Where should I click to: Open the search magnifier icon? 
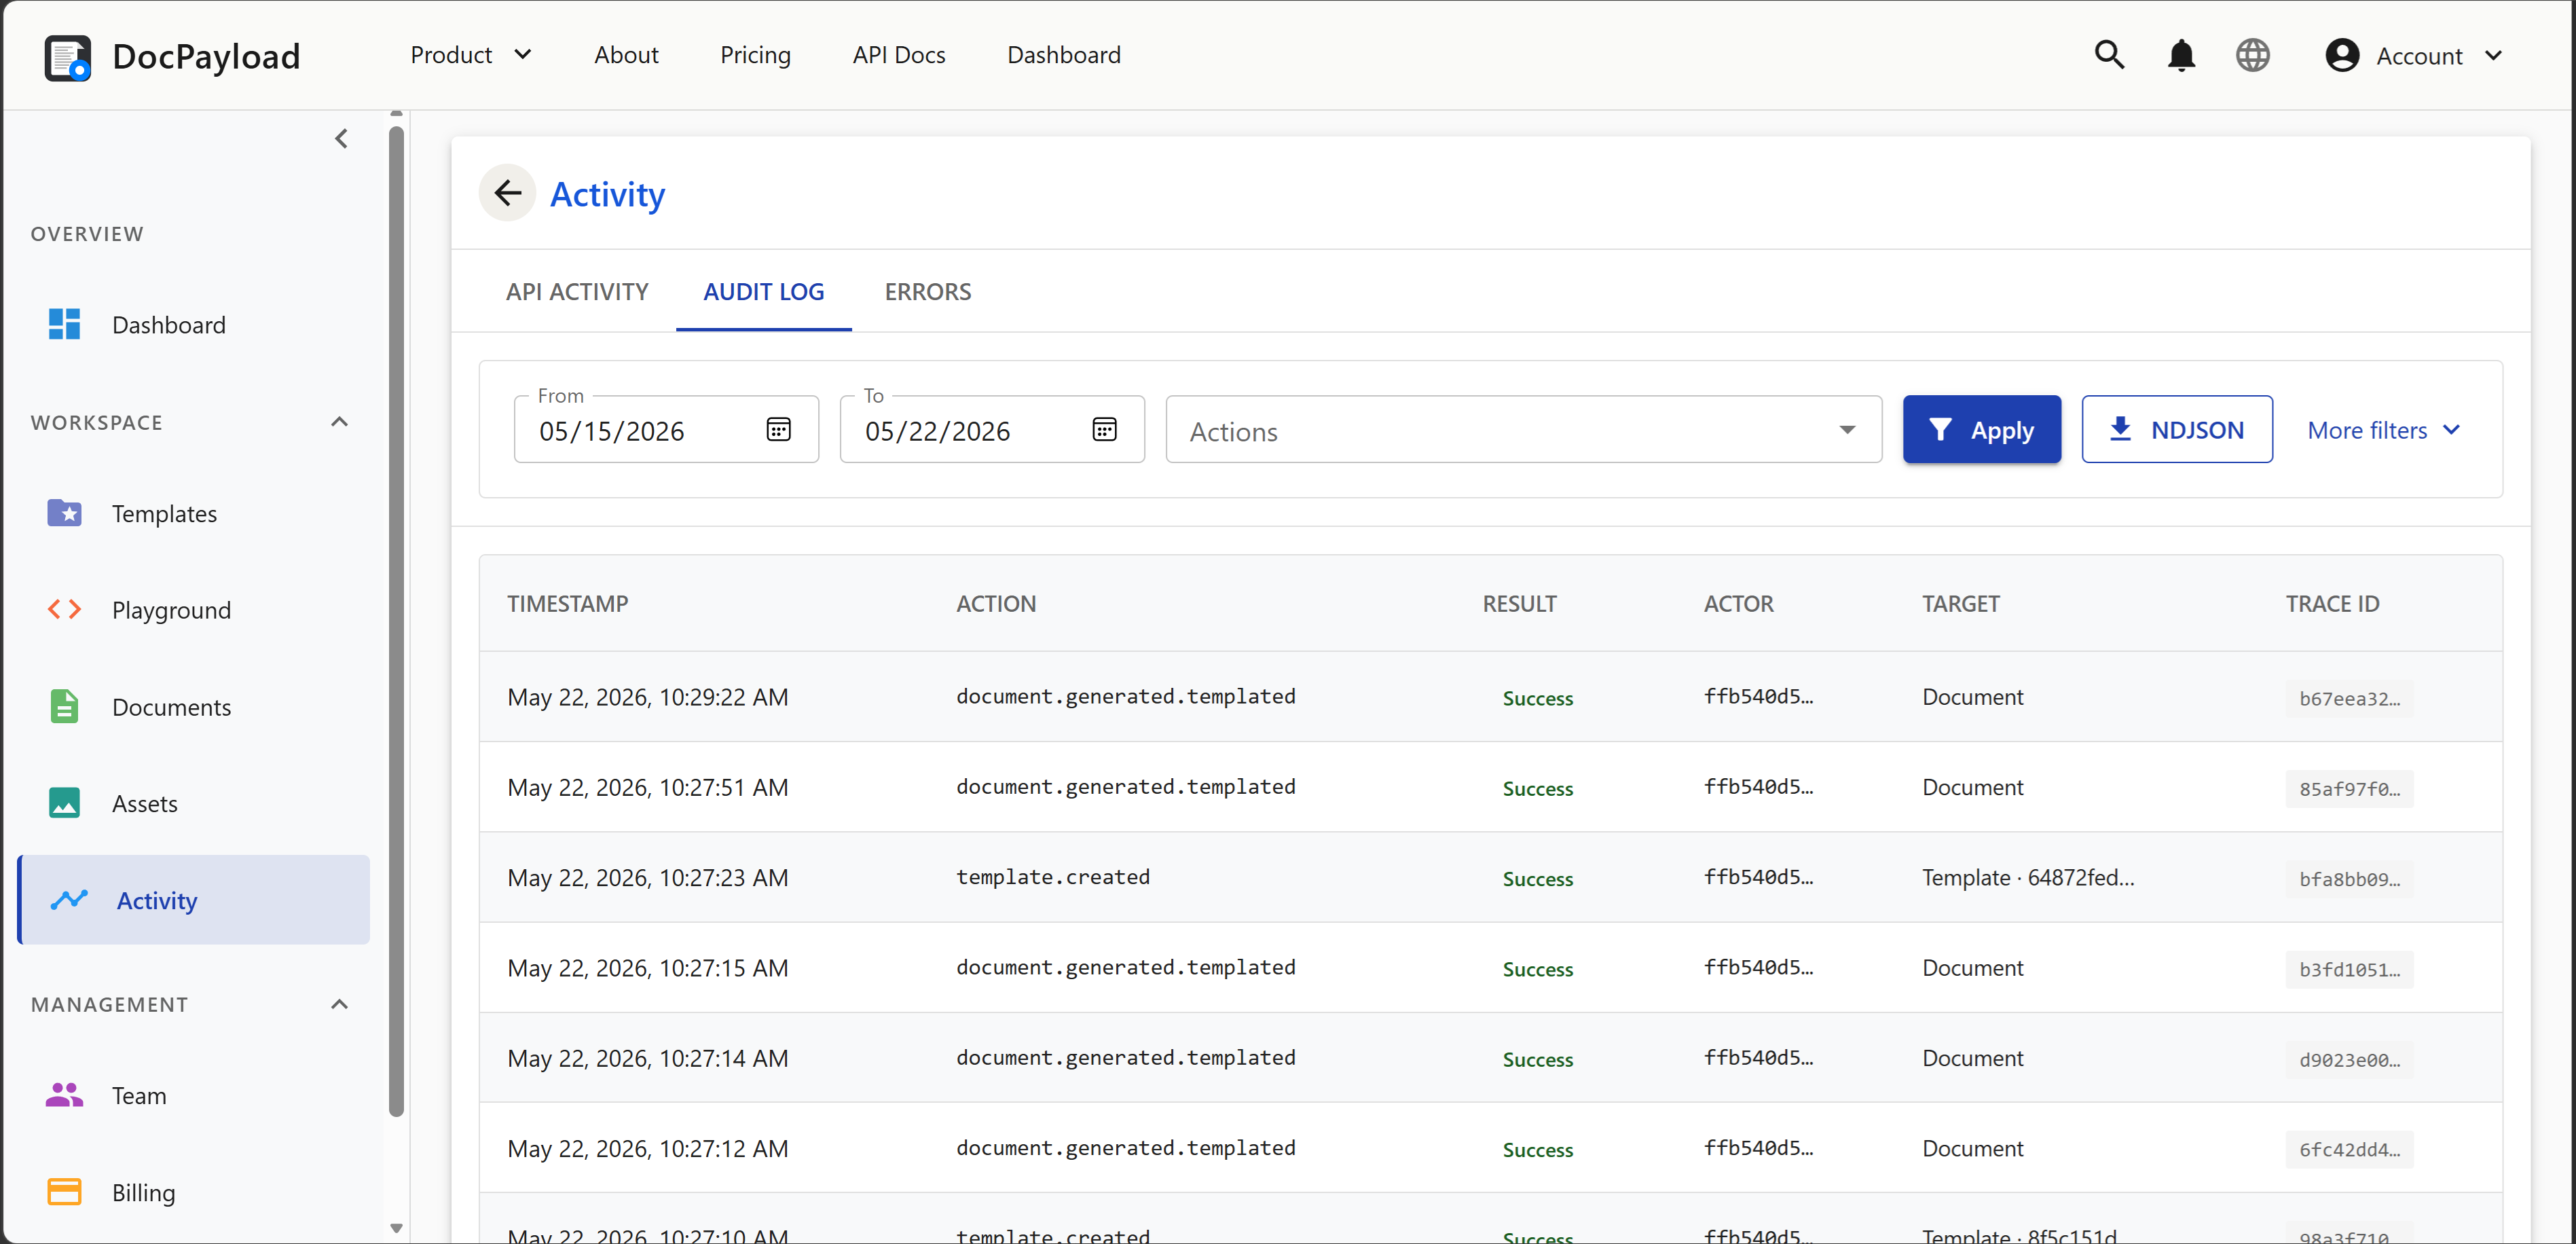point(2109,55)
